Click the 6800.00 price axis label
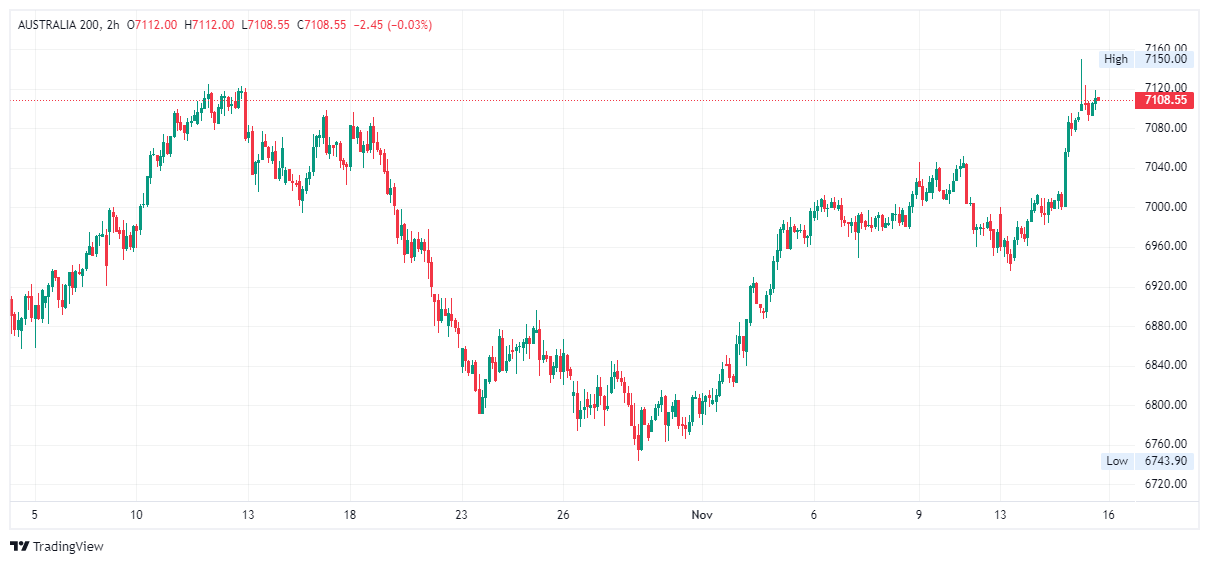 click(1165, 405)
